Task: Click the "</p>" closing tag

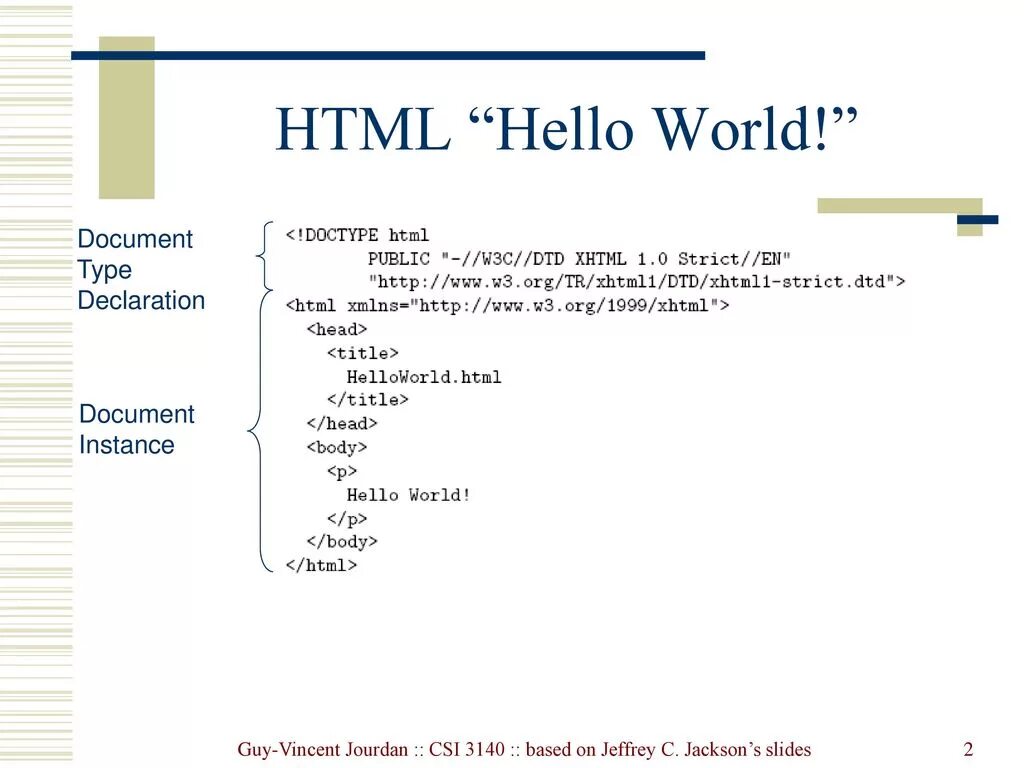Action: pos(347,519)
